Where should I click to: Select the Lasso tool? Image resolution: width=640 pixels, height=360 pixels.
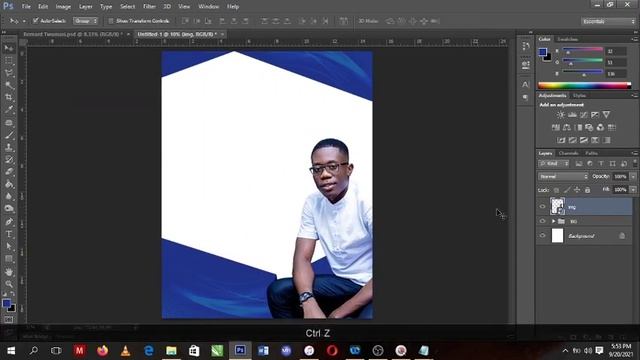pyautogui.click(x=9, y=73)
